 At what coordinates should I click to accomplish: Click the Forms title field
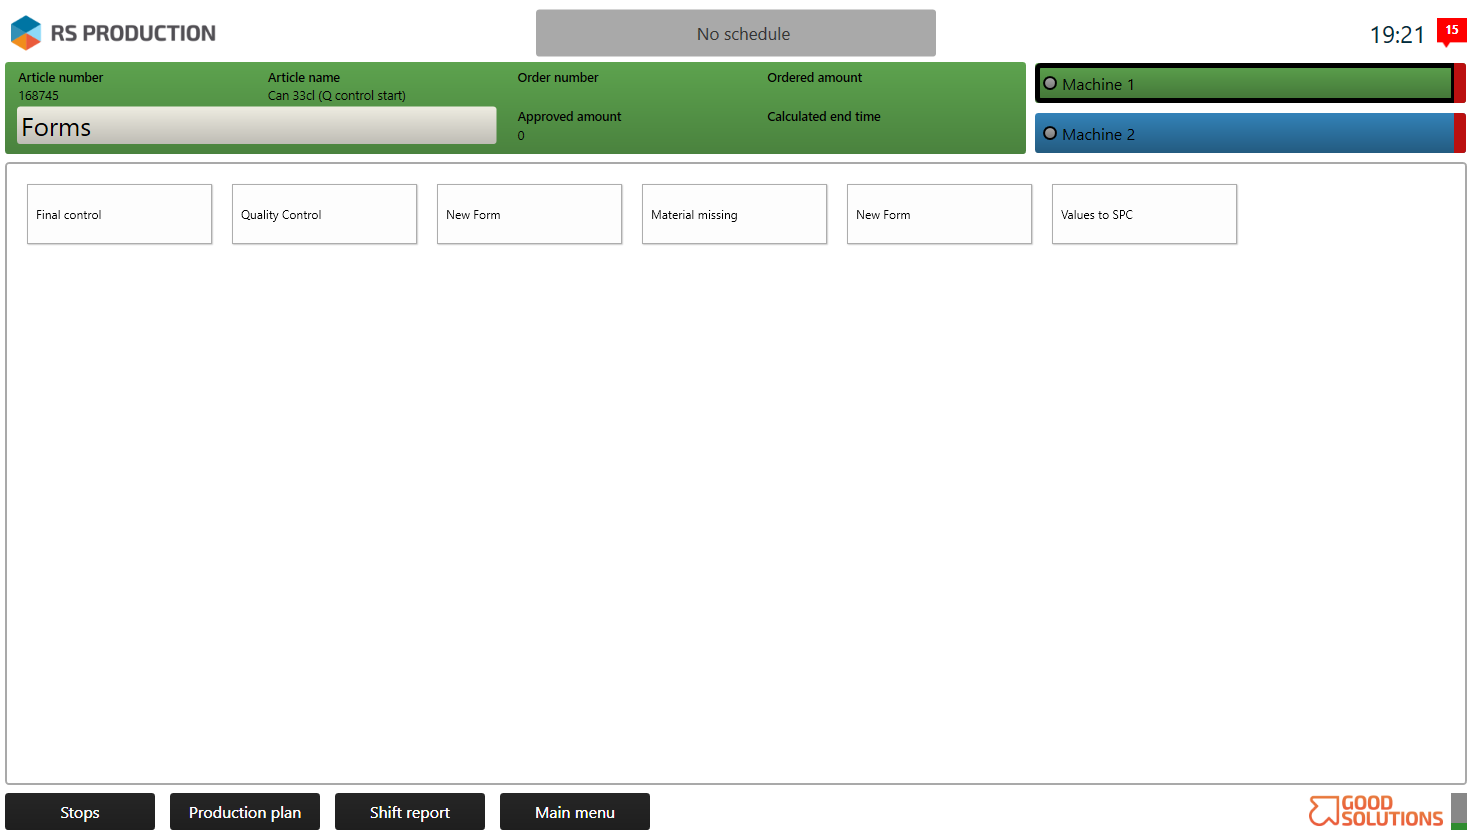pos(256,126)
